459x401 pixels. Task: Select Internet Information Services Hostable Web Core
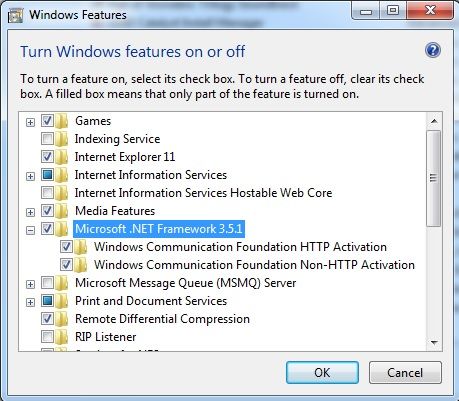(203, 193)
